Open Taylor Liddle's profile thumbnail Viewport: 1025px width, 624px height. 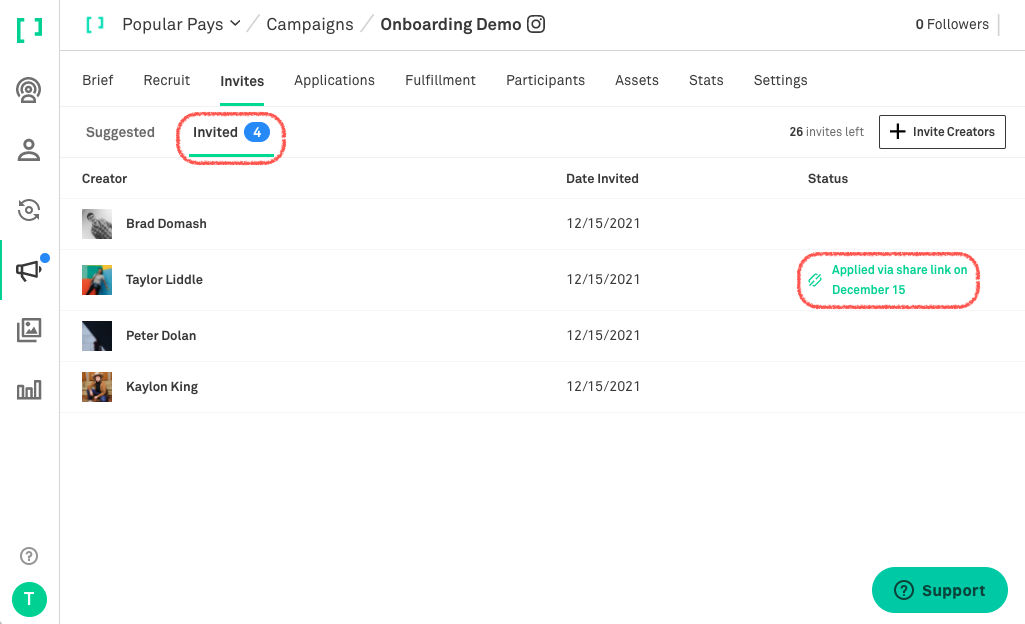pos(97,280)
